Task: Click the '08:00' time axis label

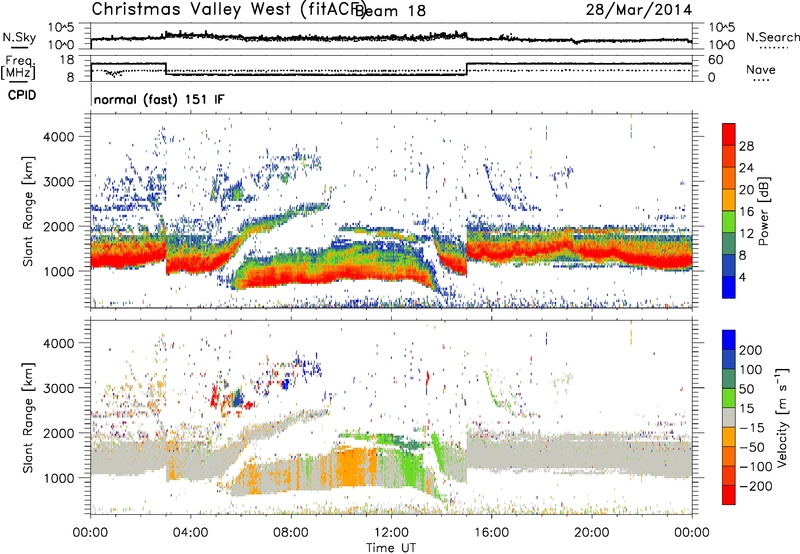Action: click(291, 533)
